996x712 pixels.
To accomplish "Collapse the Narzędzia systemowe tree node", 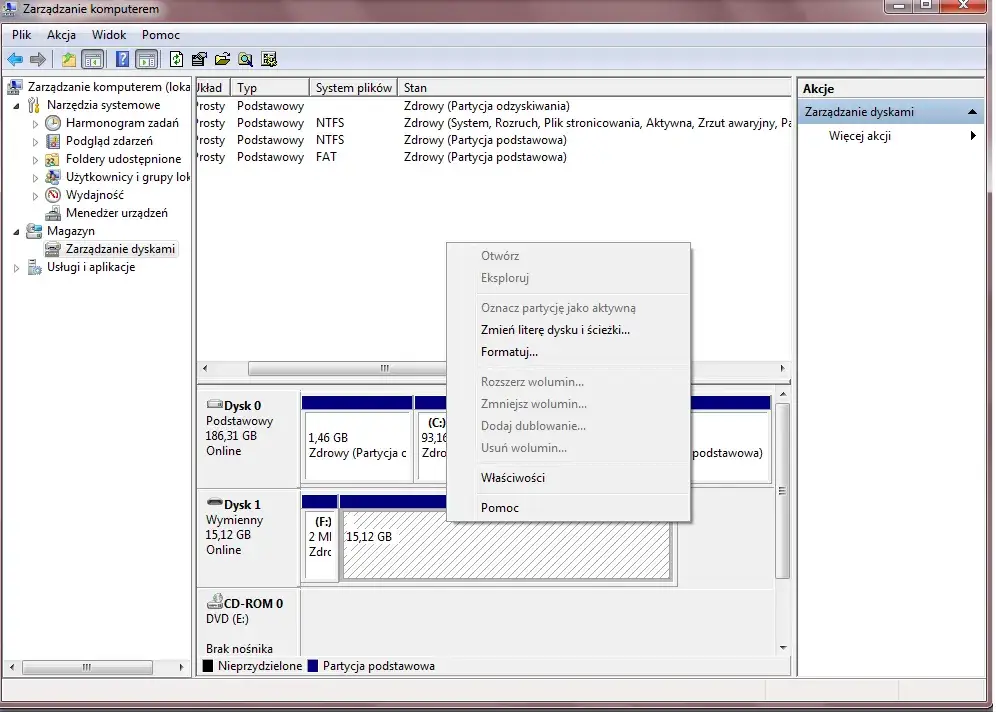I will coord(16,106).
